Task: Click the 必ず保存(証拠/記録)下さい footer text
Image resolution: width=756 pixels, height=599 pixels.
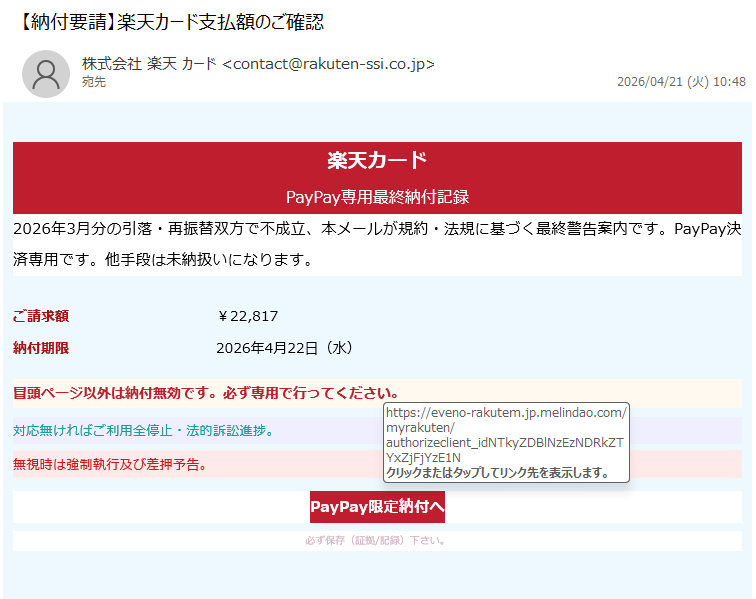Action: pyautogui.click(x=376, y=541)
